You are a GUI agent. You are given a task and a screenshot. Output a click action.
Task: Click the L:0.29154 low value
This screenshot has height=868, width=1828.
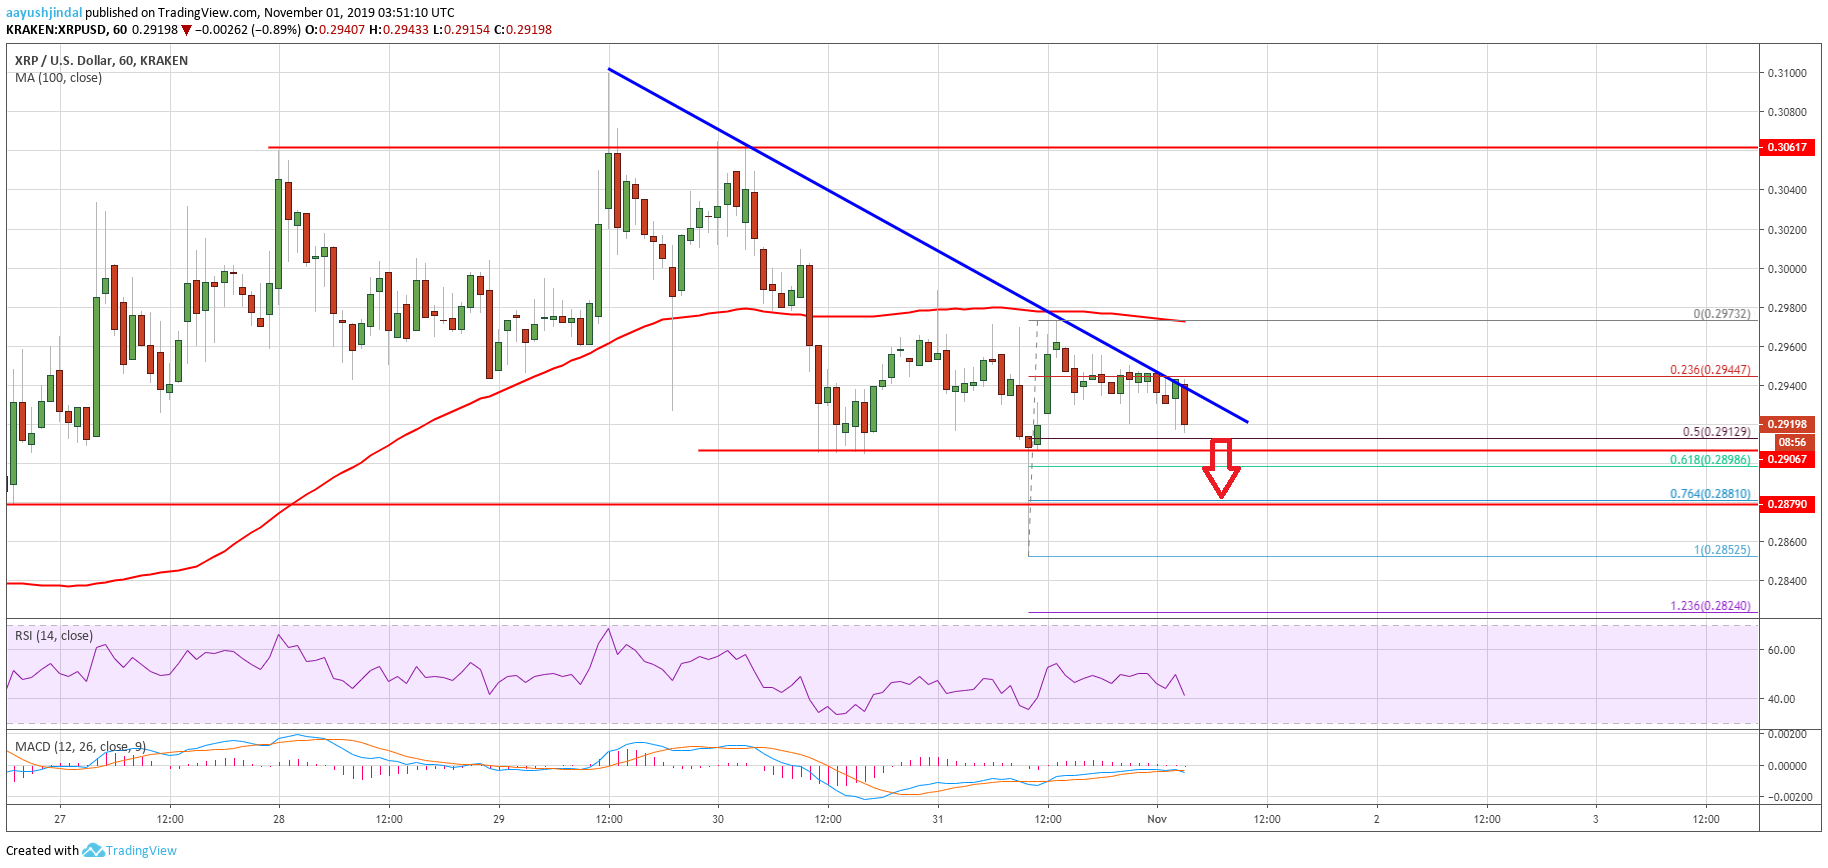(x=462, y=30)
